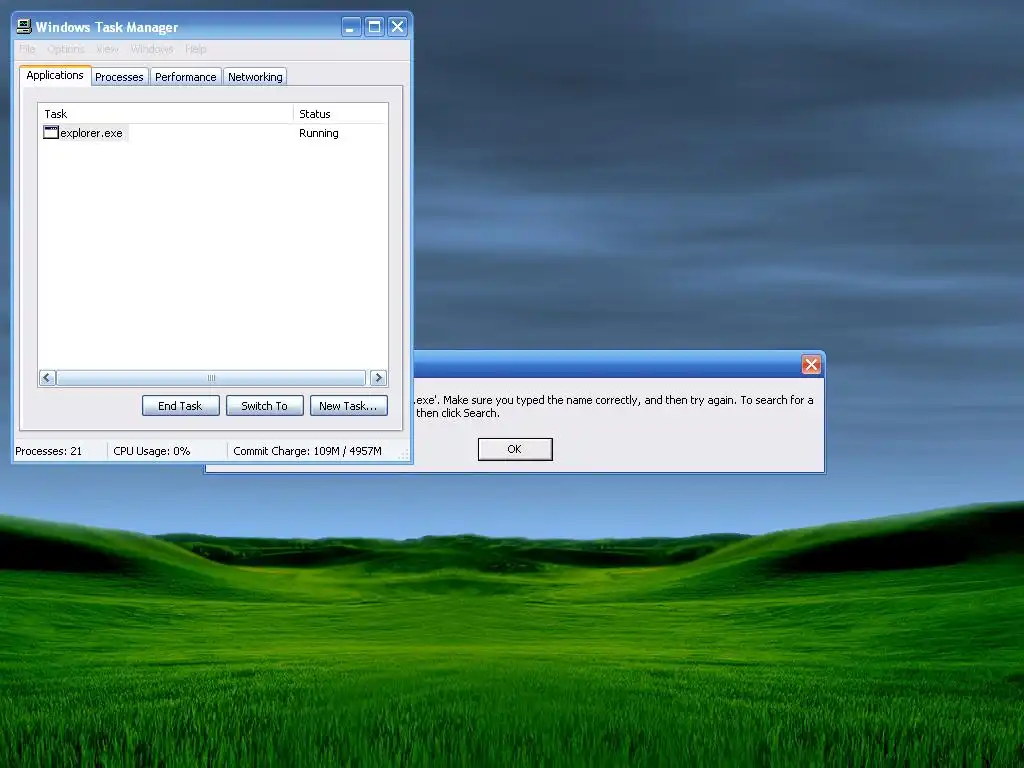Click the horizontal scrollbar thumb in task list
The image size is (1024, 768).
coord(211,377)
